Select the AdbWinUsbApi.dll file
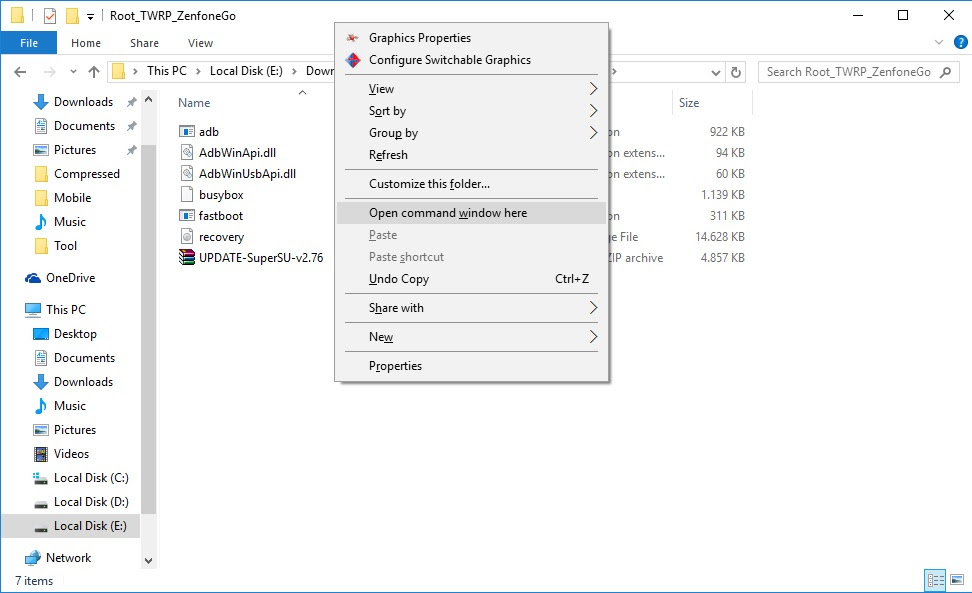The image size is (972, 593). tap(247, 174)
